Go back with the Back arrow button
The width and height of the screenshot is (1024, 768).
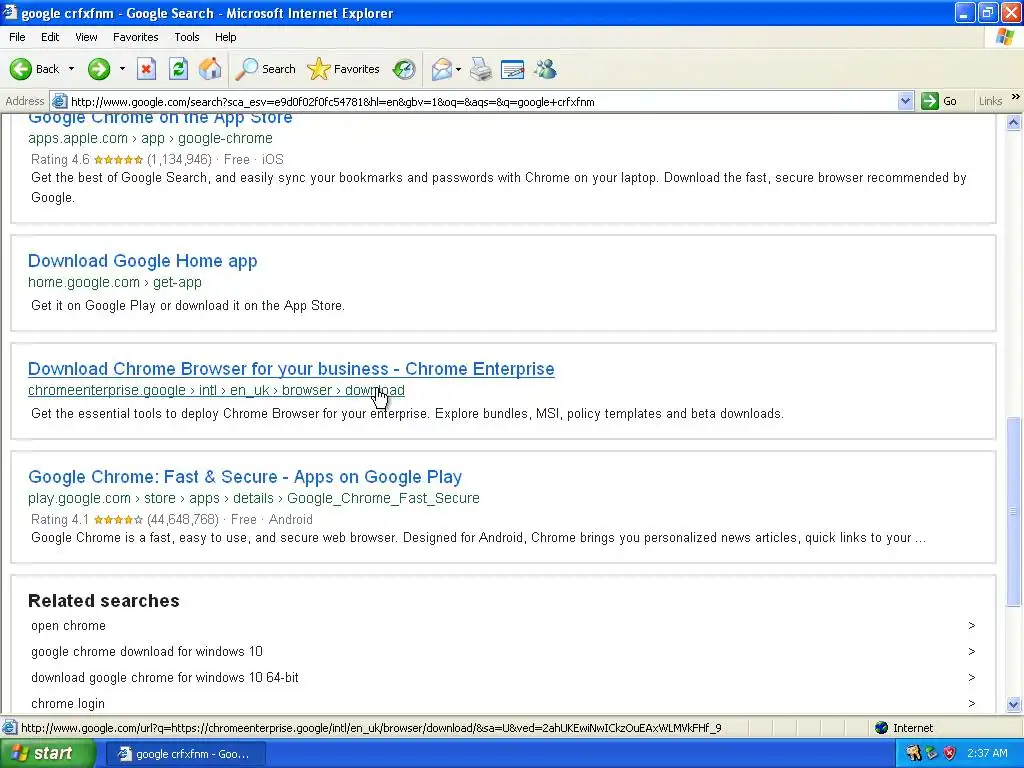(x=34, y=69)
